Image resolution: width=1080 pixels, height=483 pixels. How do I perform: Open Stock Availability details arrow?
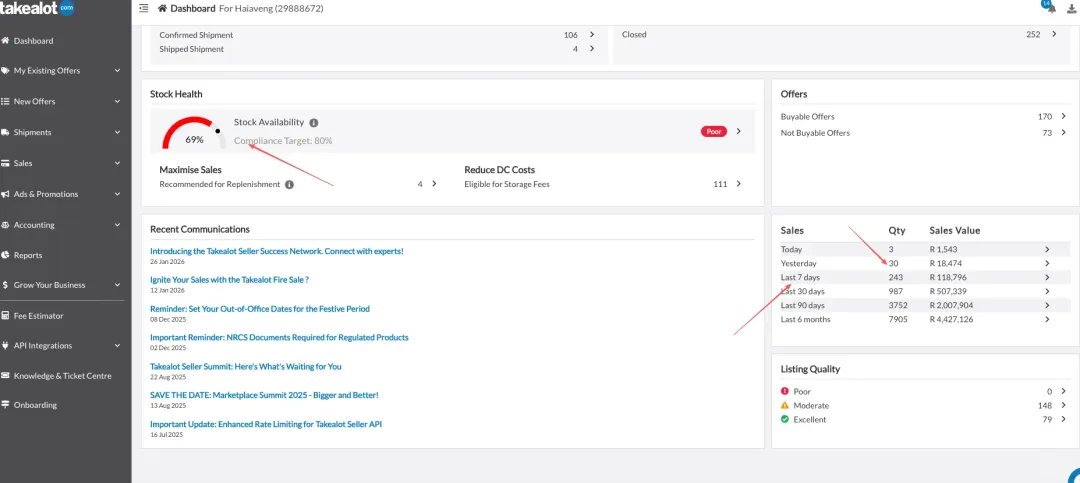(x=738, y=131)
